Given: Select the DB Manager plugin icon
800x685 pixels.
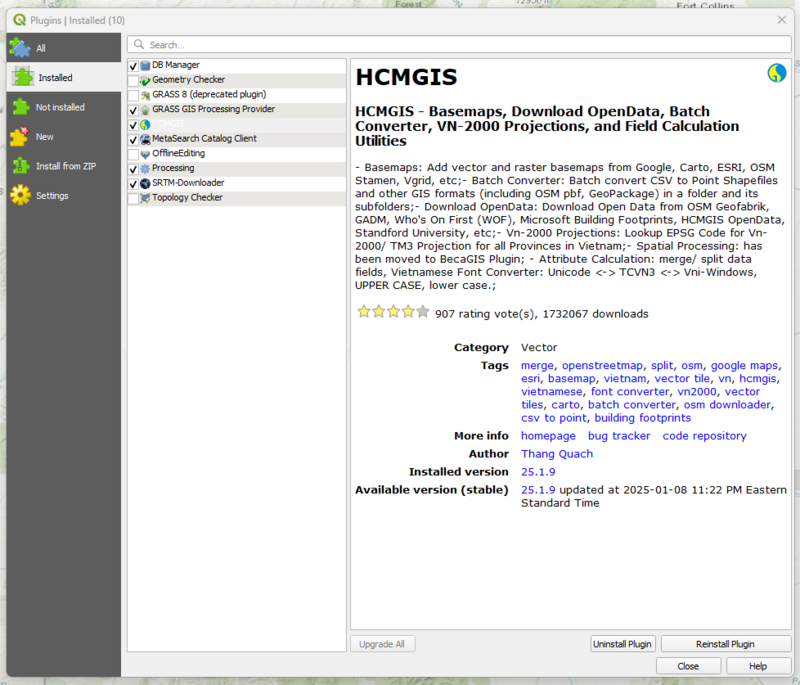Looking at the screenshot, I should [143, 64].
